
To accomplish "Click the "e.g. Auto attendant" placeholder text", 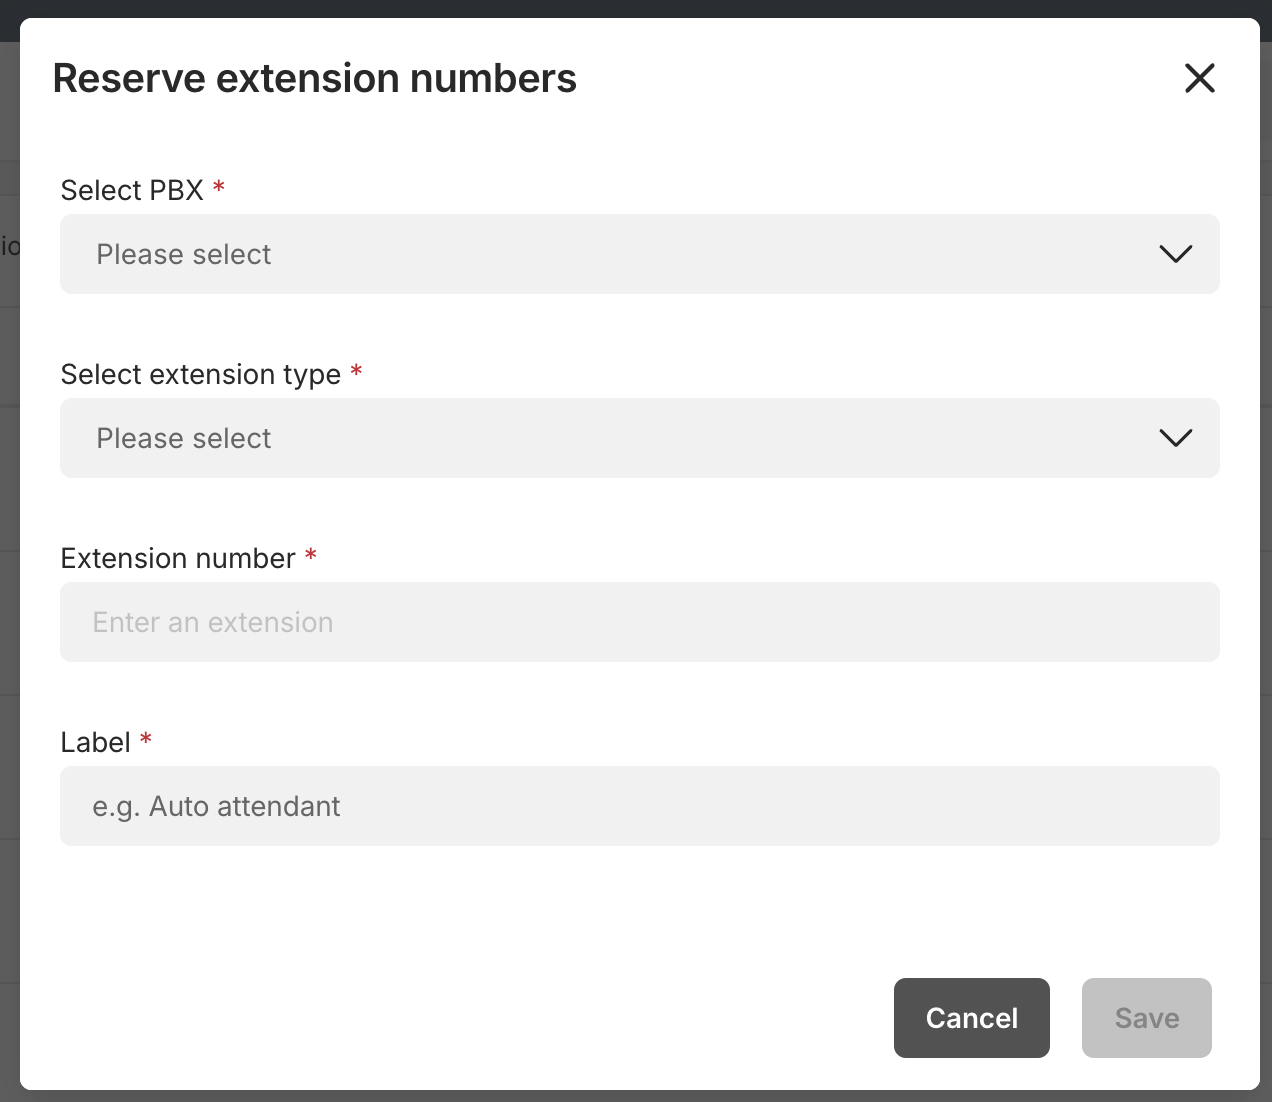I will click(x=216, y=806).
